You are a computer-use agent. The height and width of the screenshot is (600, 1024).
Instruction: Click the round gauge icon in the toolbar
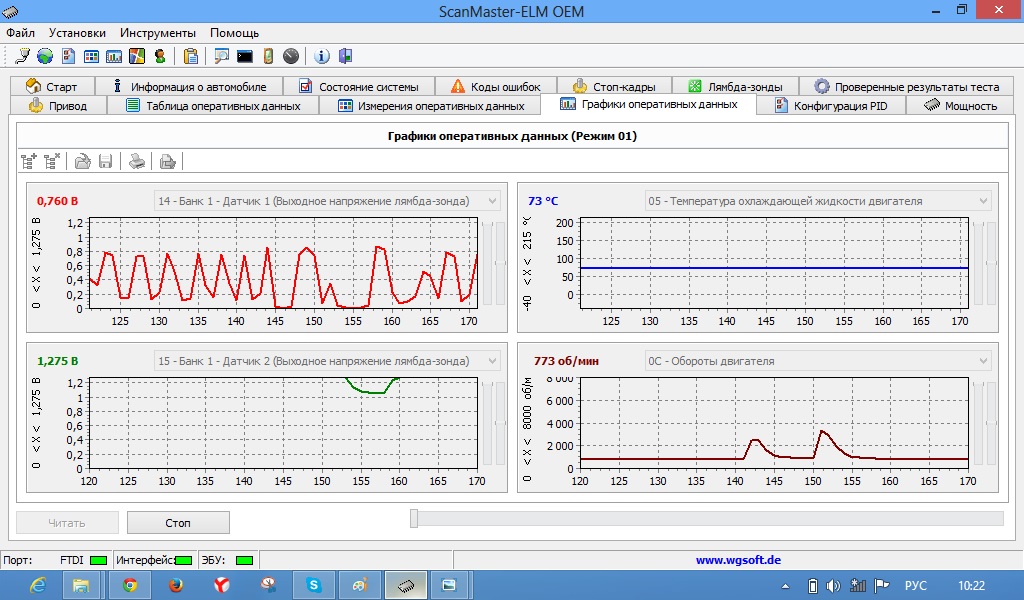pyautogui.click(x=291, y=56)
